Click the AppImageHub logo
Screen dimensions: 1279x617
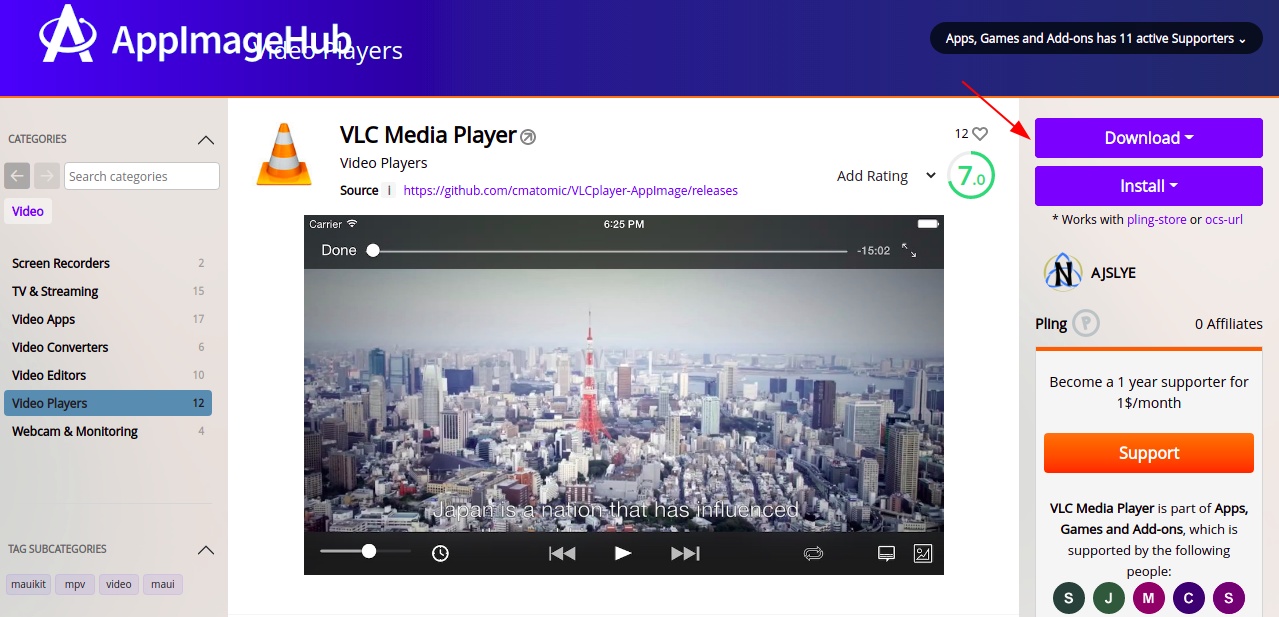[195, 37]
